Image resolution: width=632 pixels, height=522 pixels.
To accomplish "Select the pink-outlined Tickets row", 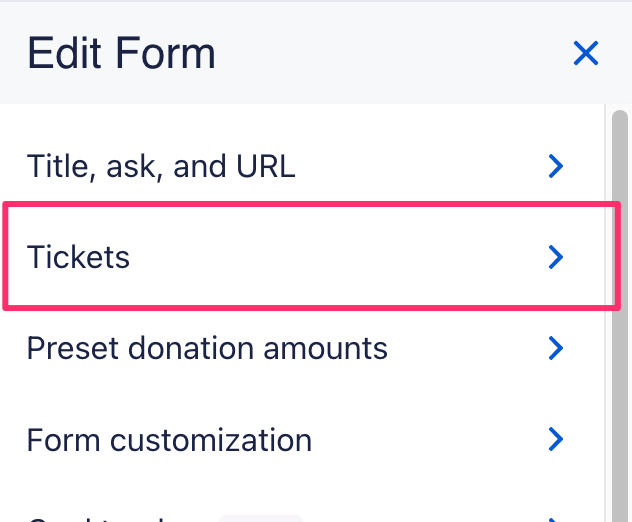I will pos(300,257).
